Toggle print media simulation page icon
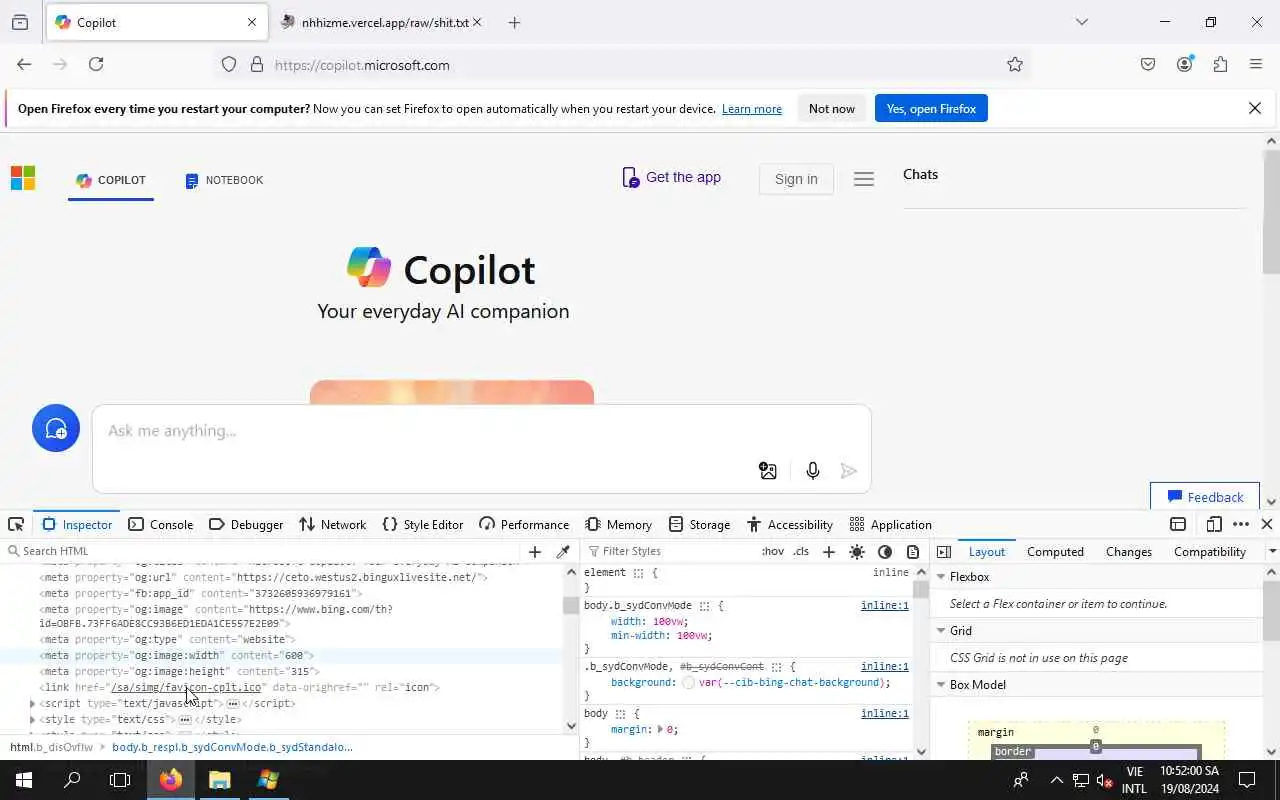This screenshot has width=1280, height=800. [913, 551]
